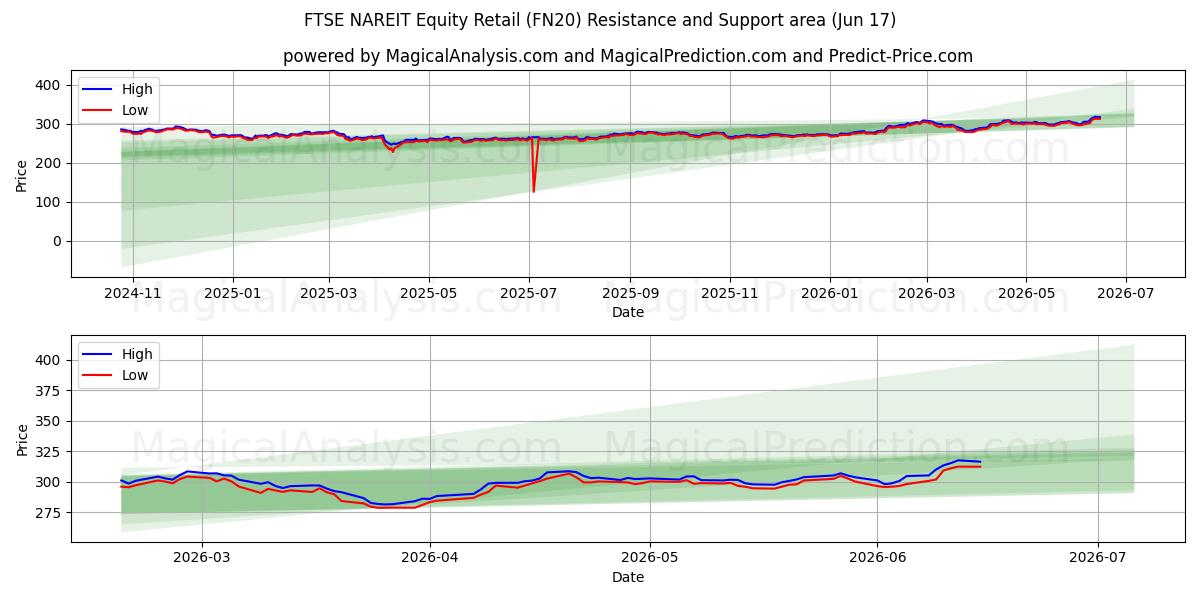1200x600 pixels.
Task: Click the 2025-03 date tick label
Action: 329,294
